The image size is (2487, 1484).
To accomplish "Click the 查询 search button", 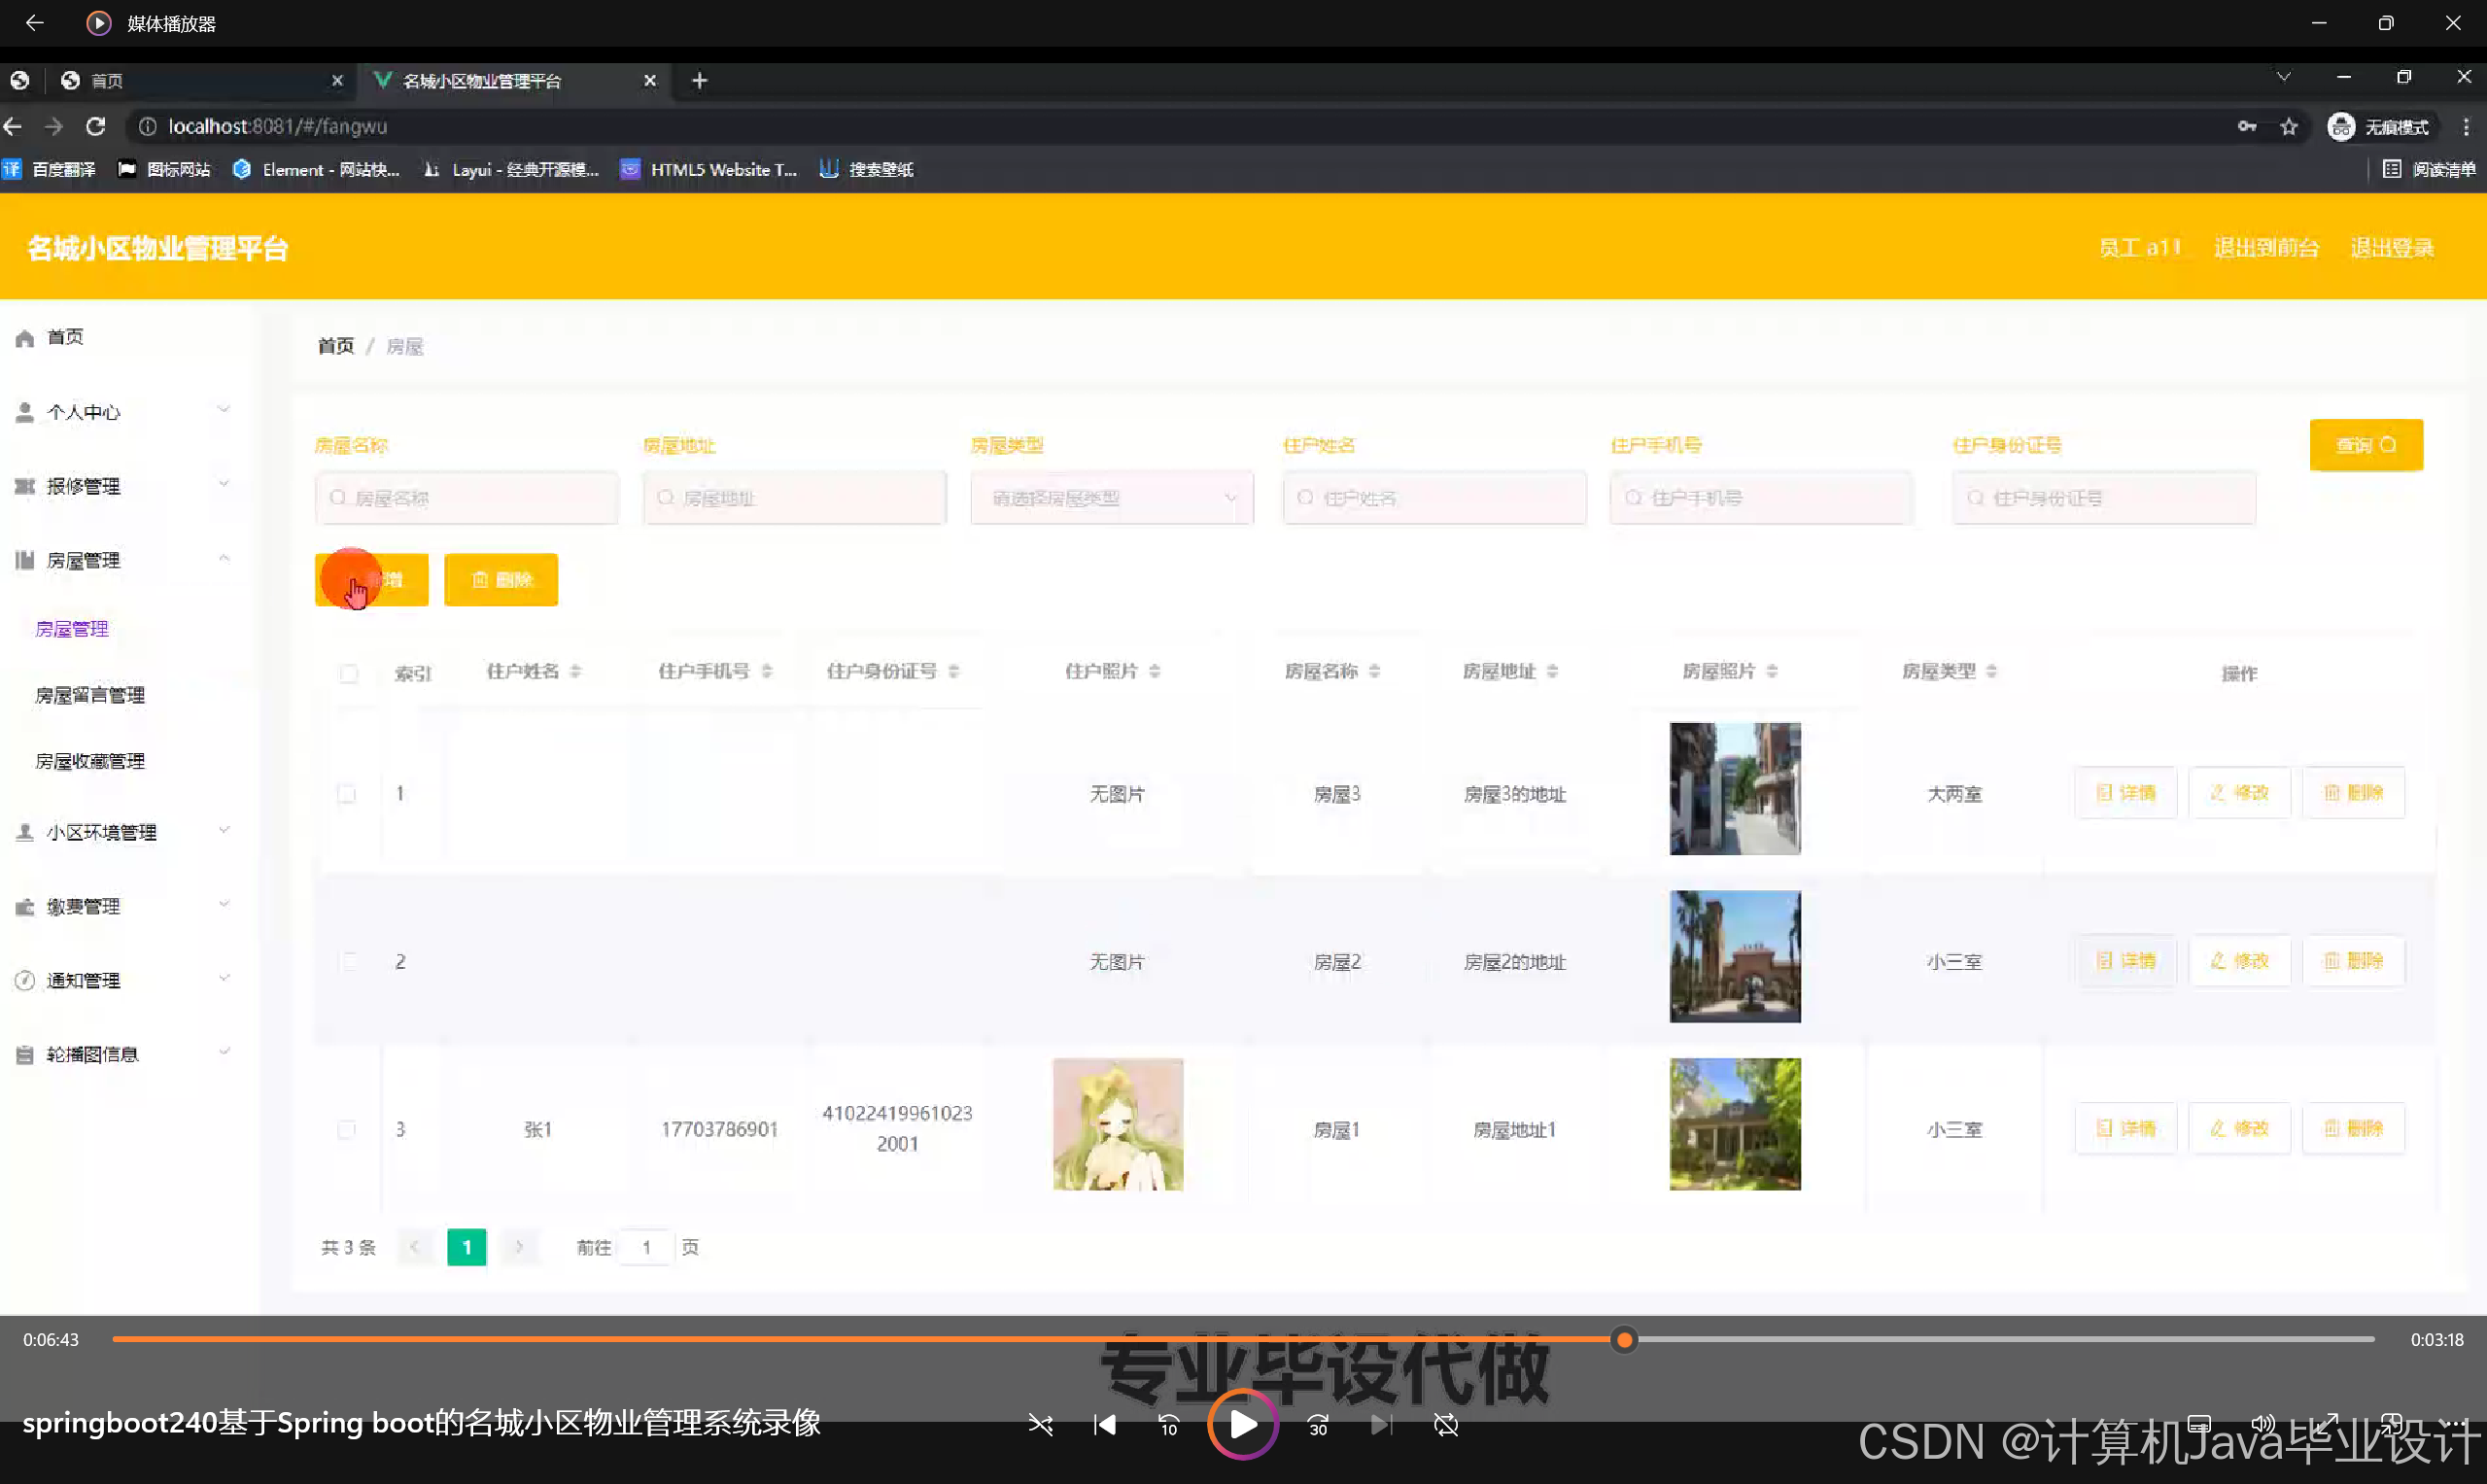I will point(2365,445).
